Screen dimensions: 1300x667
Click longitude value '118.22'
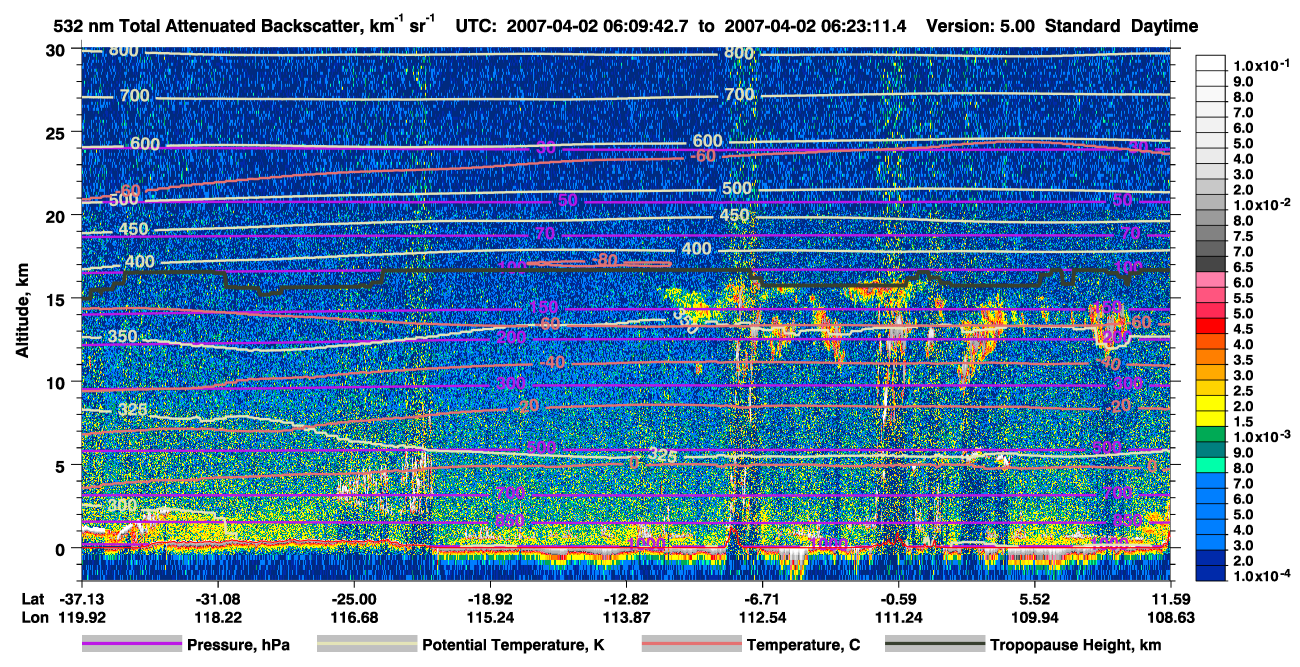tap(217, 619)
